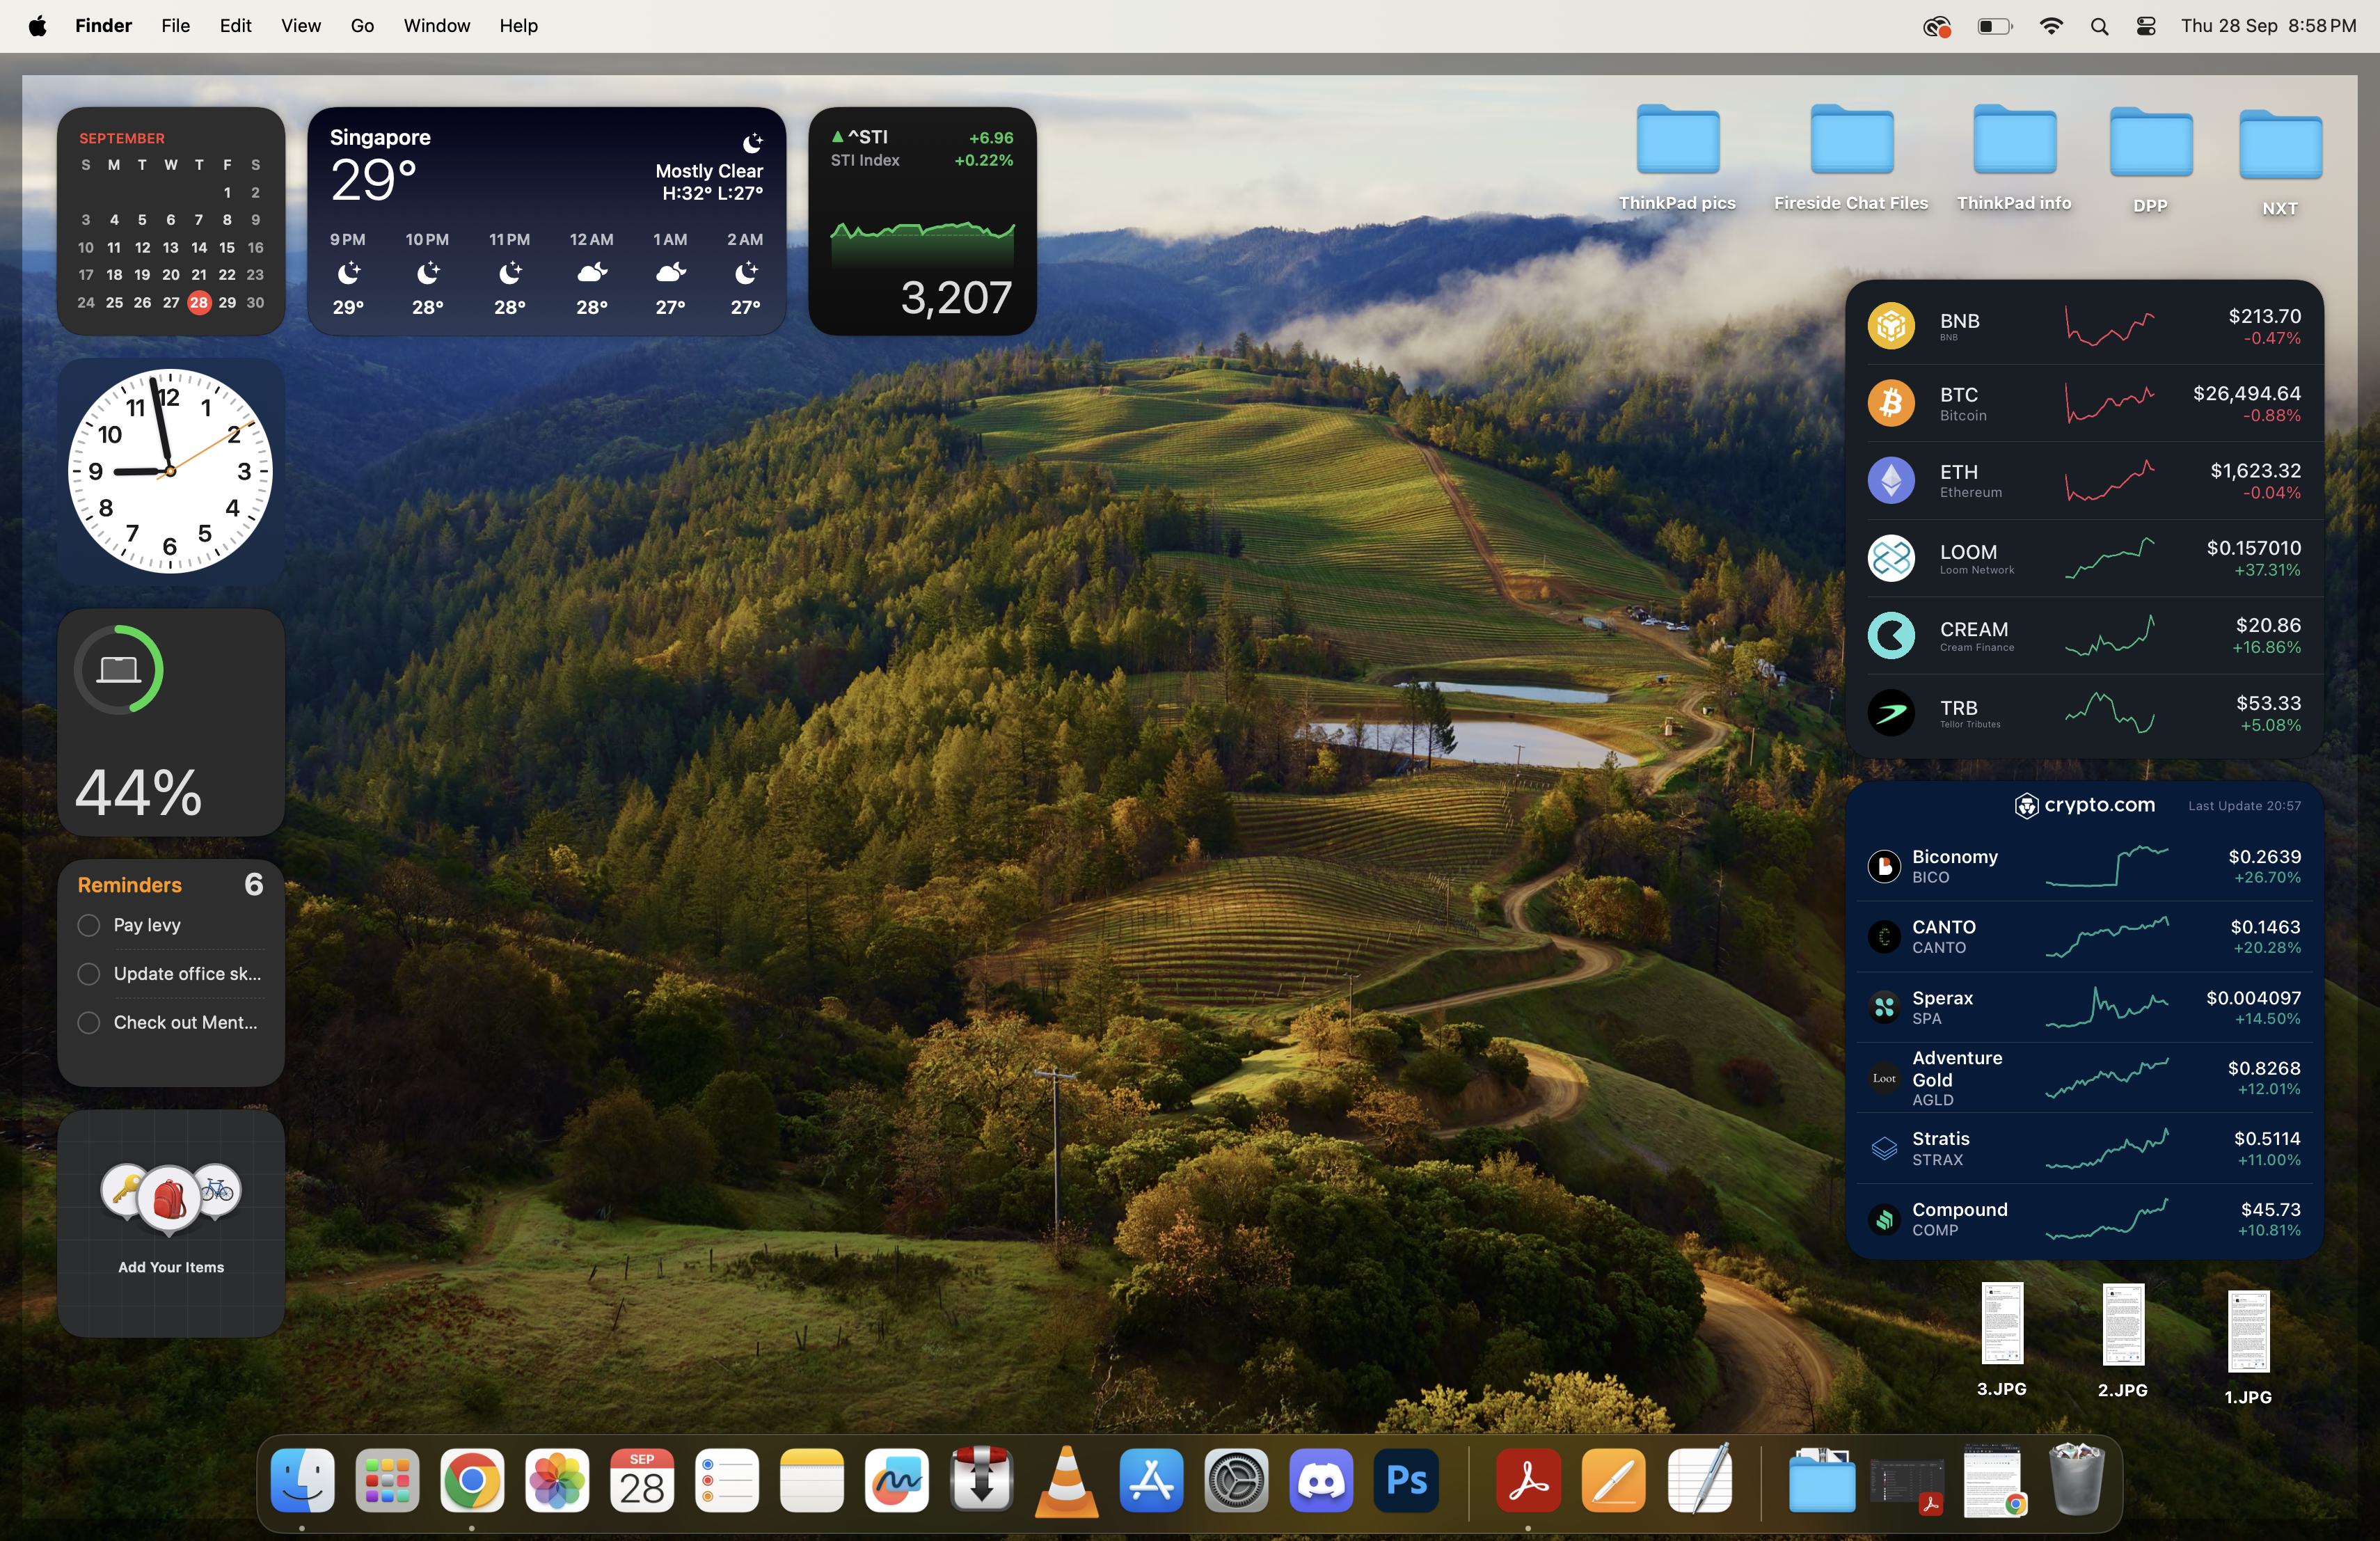Open the File menu
The width and height of the screenshot is (2380, 1541).
[175, 26]
